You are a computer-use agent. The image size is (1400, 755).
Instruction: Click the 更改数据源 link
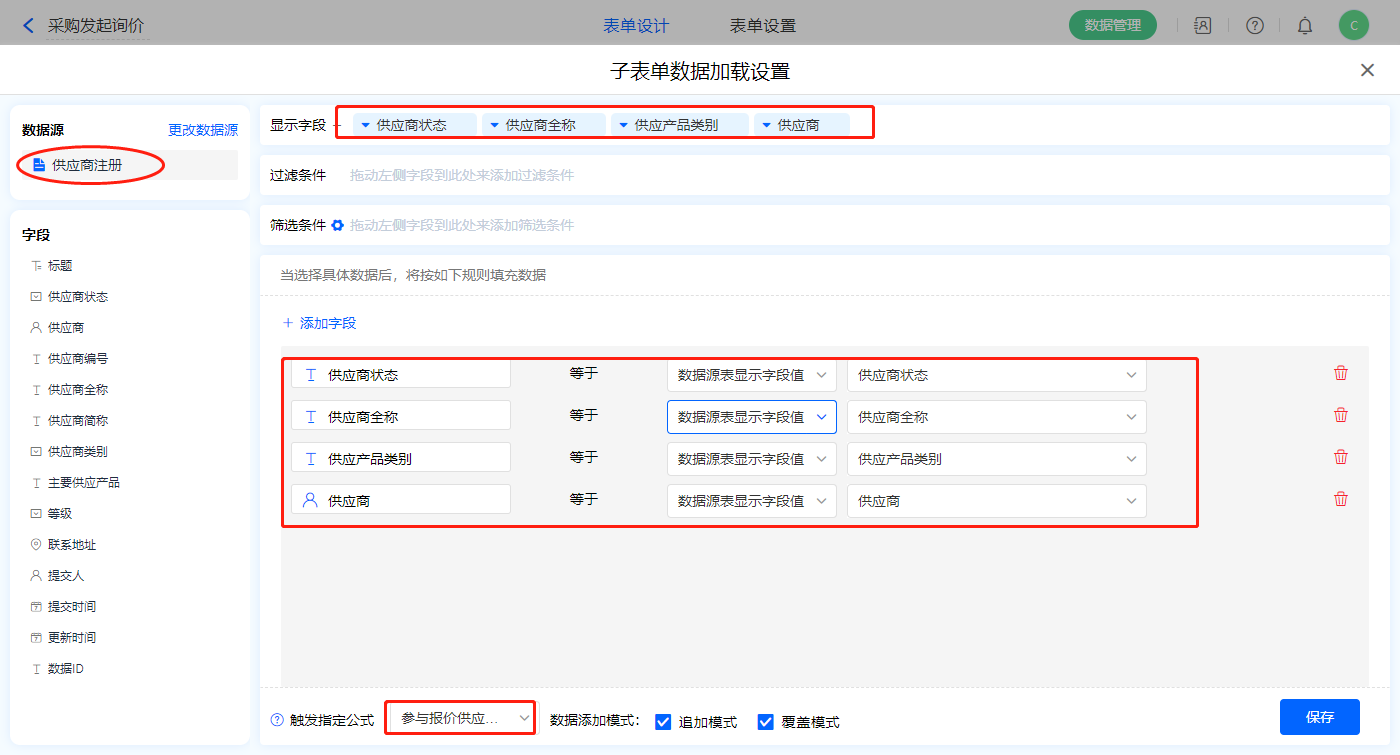click(x=203, y=130)
